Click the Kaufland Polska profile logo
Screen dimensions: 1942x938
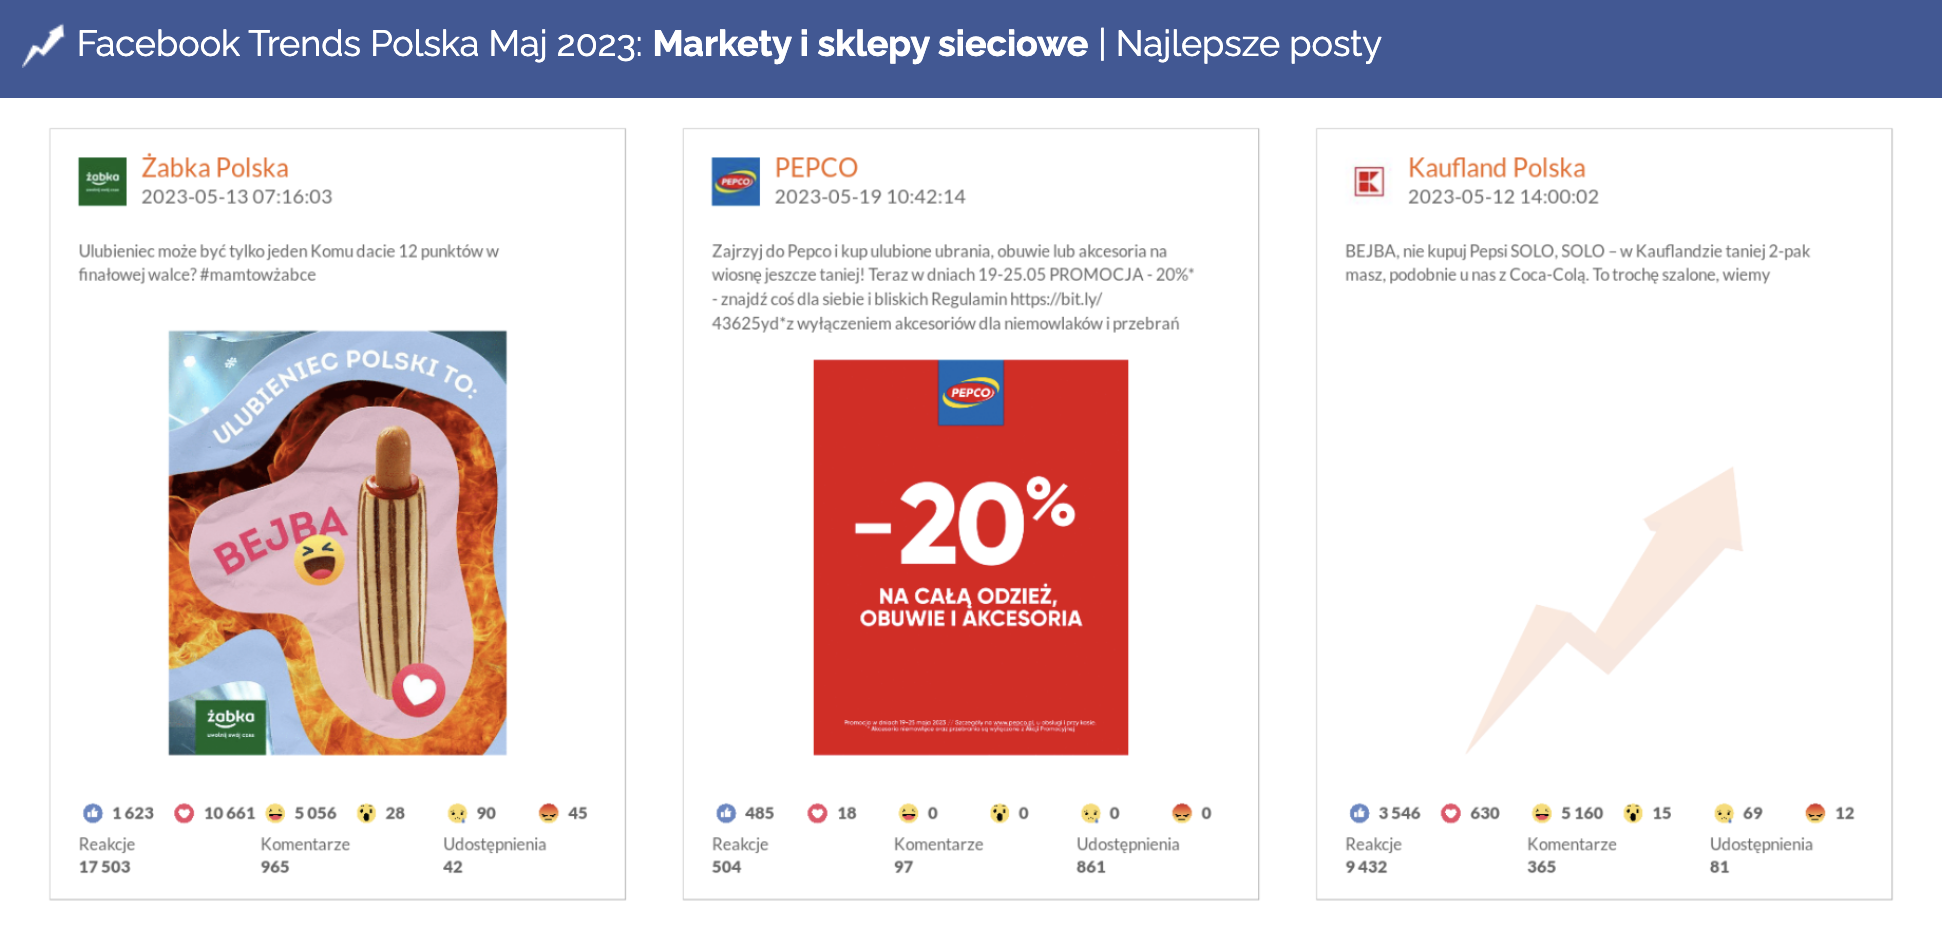point(1369,181)
